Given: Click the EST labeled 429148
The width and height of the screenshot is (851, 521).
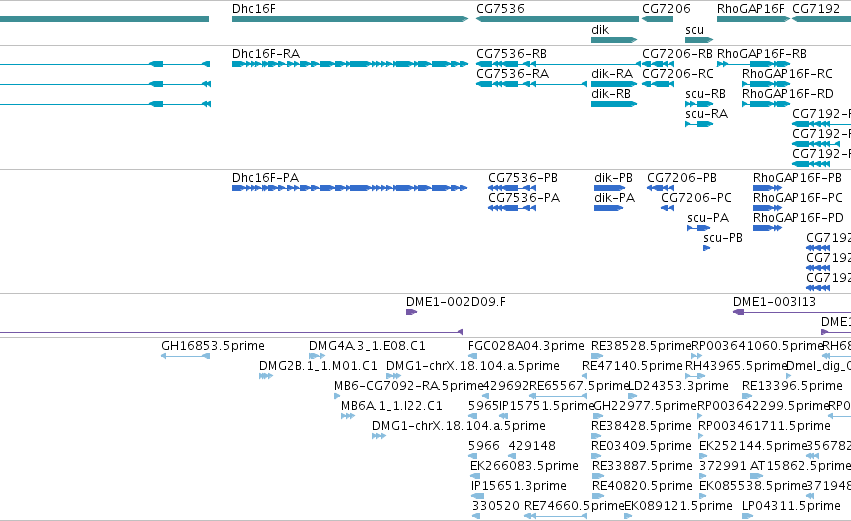Looking at the screenshot, I should coord(512,456).
